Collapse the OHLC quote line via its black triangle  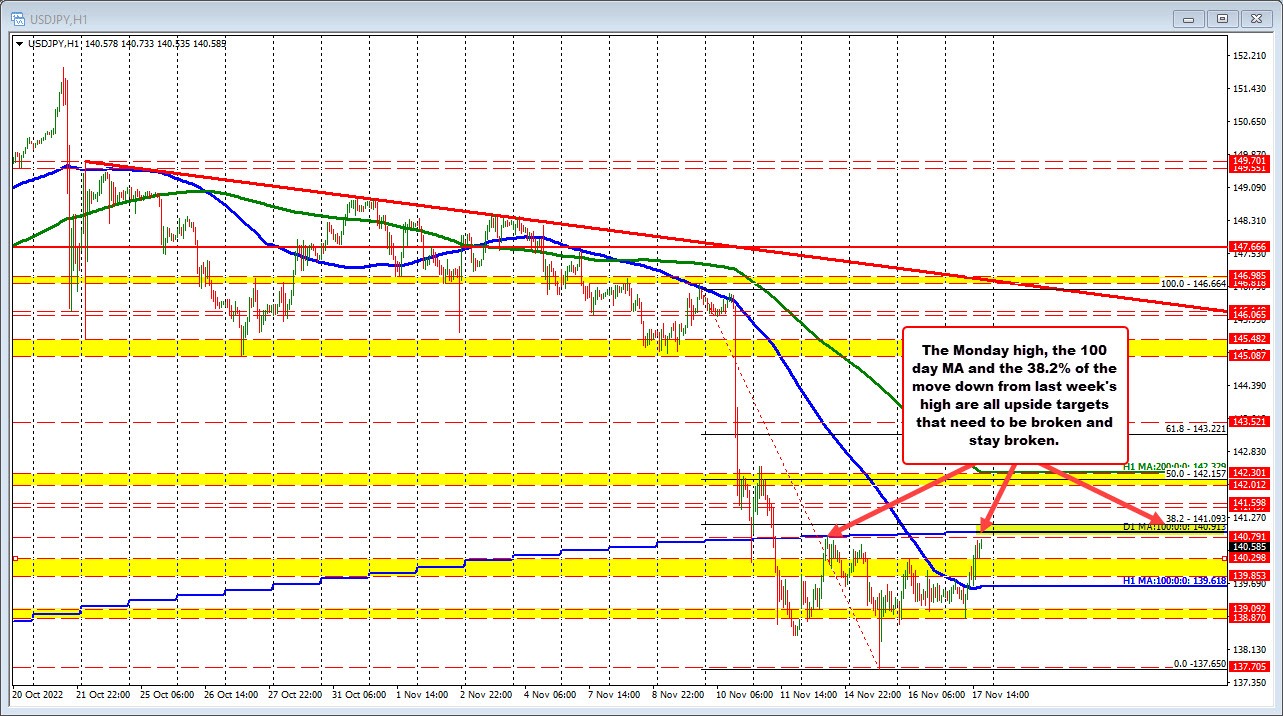pos(19,44)
